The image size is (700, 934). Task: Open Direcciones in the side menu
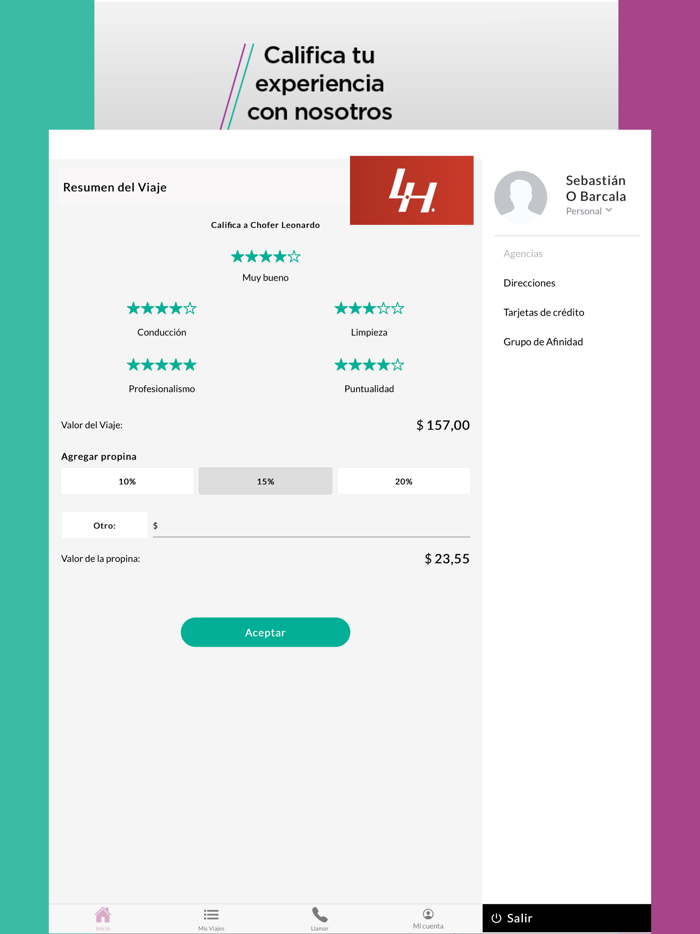(x=529, y=283)
